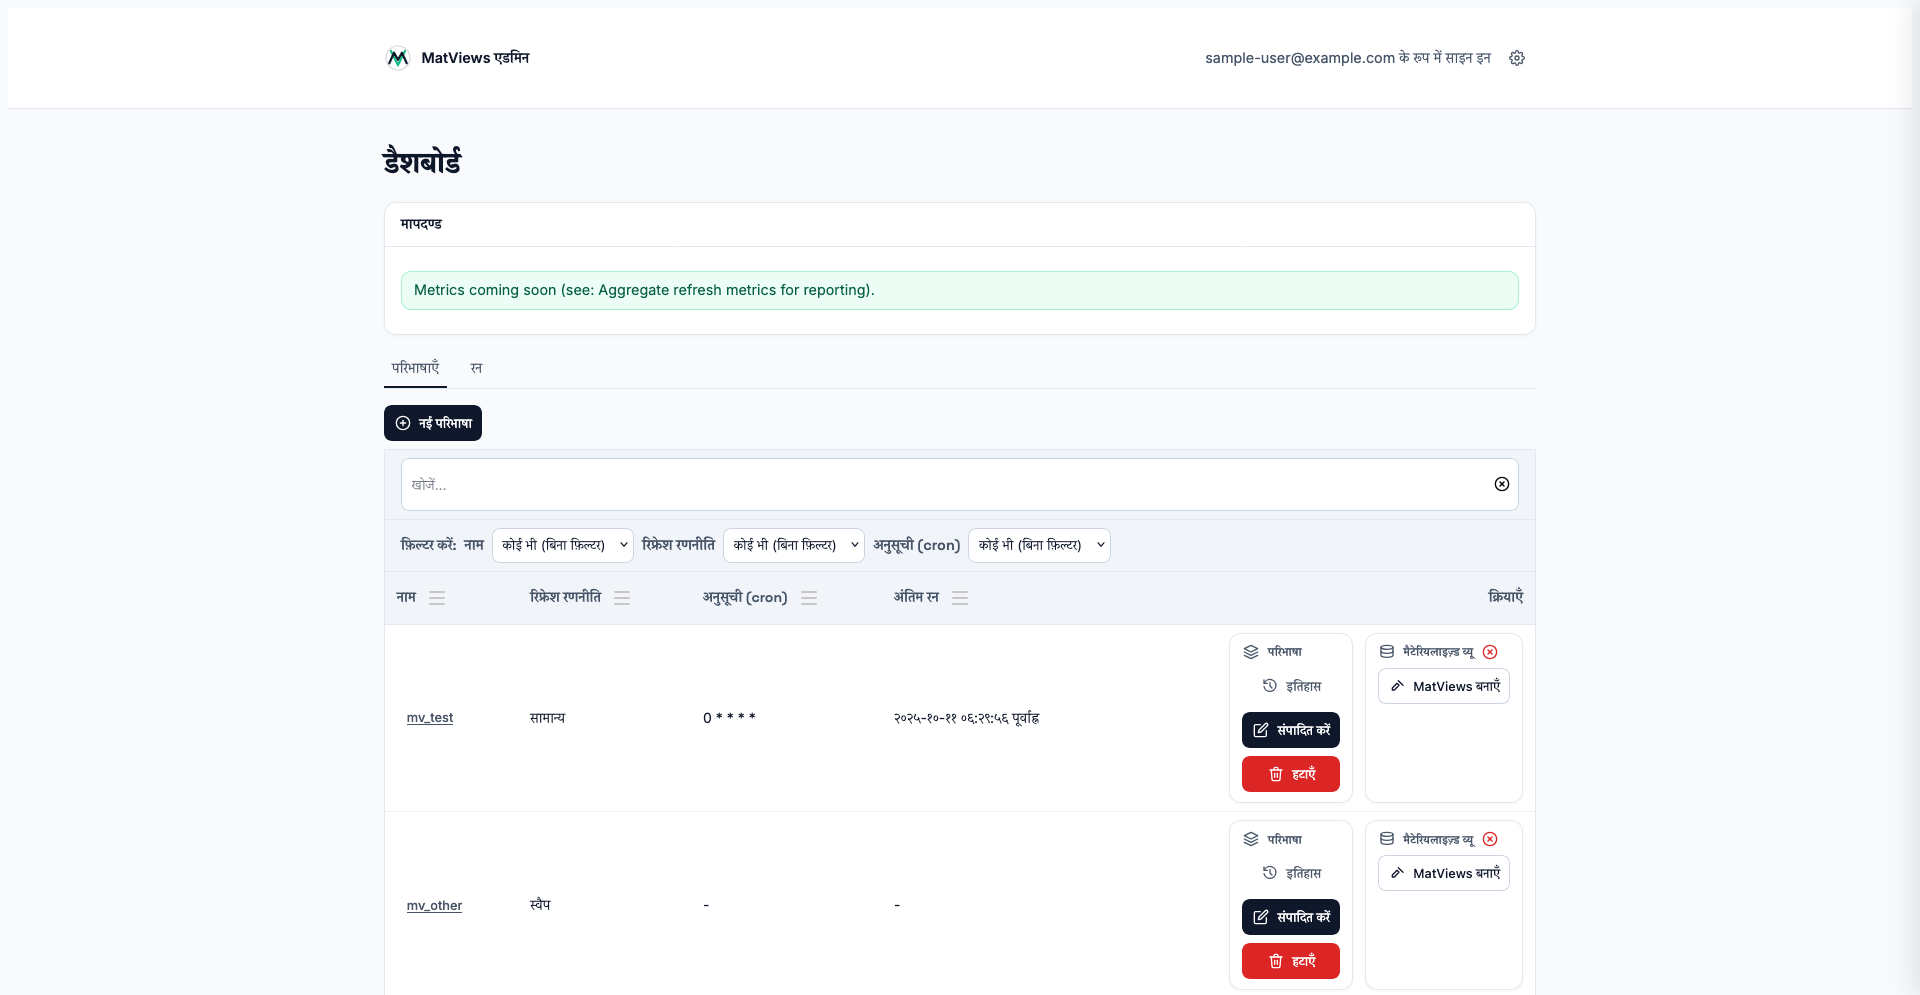Click sort icon beside नाम column header
This screenshot has height=995, width=1920.
437,598
